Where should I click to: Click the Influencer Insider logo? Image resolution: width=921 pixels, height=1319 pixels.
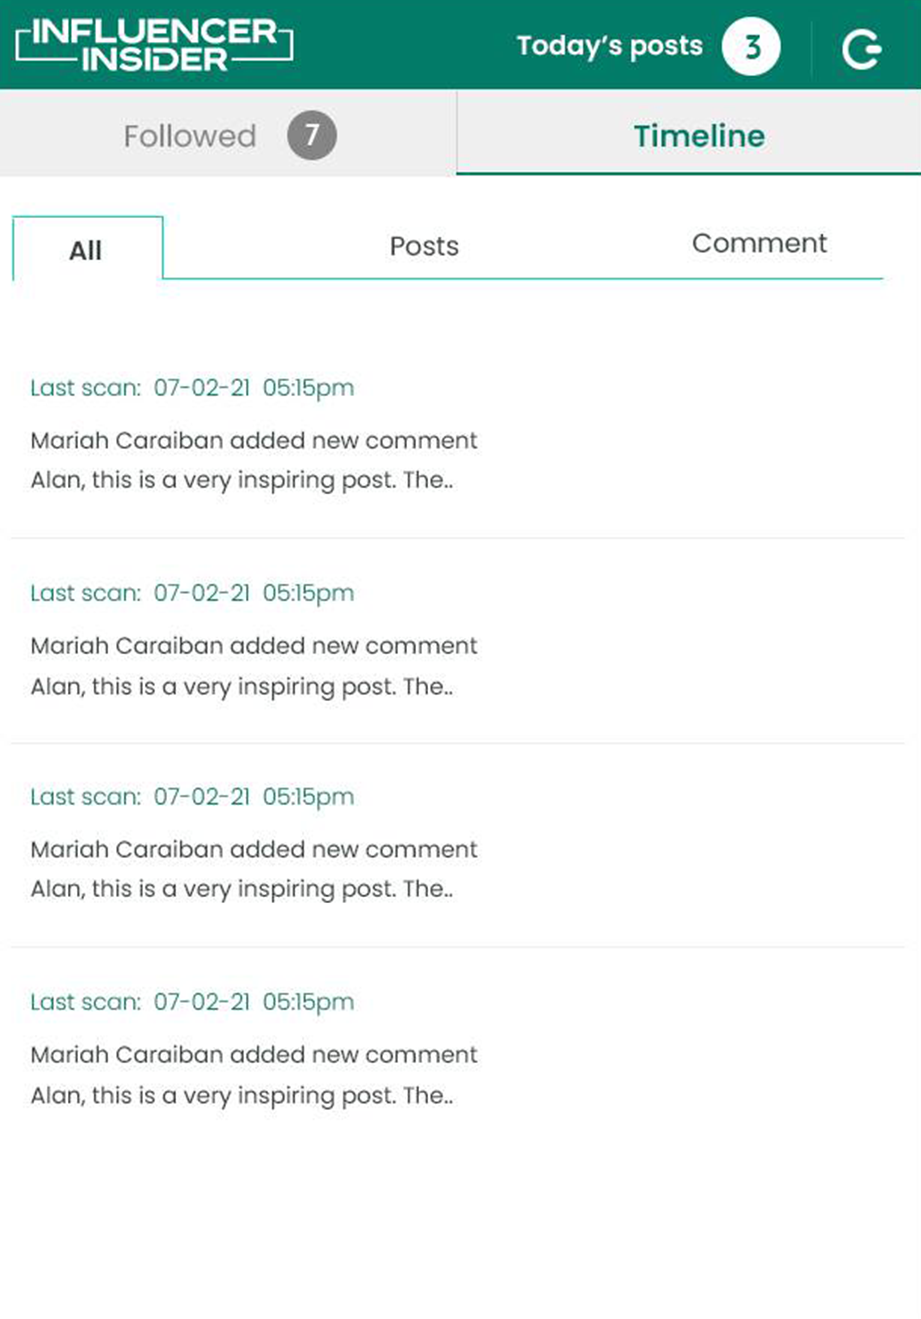154,45
